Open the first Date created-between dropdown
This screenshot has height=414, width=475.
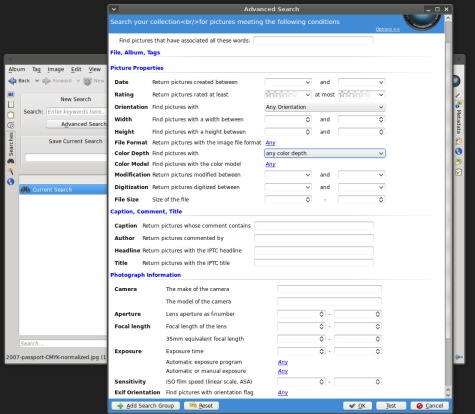[x=288, y=82]
